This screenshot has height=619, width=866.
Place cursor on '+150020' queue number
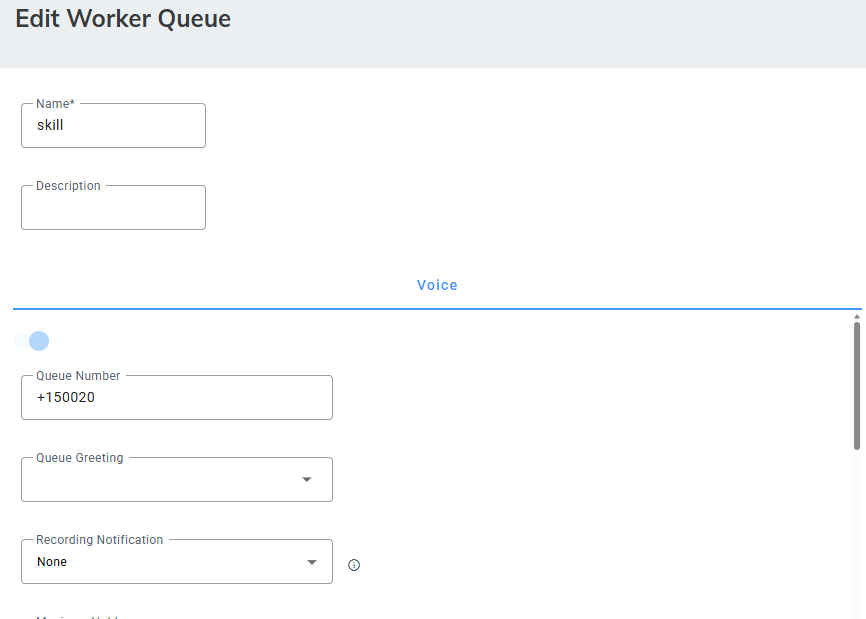(x=66, y=398)
